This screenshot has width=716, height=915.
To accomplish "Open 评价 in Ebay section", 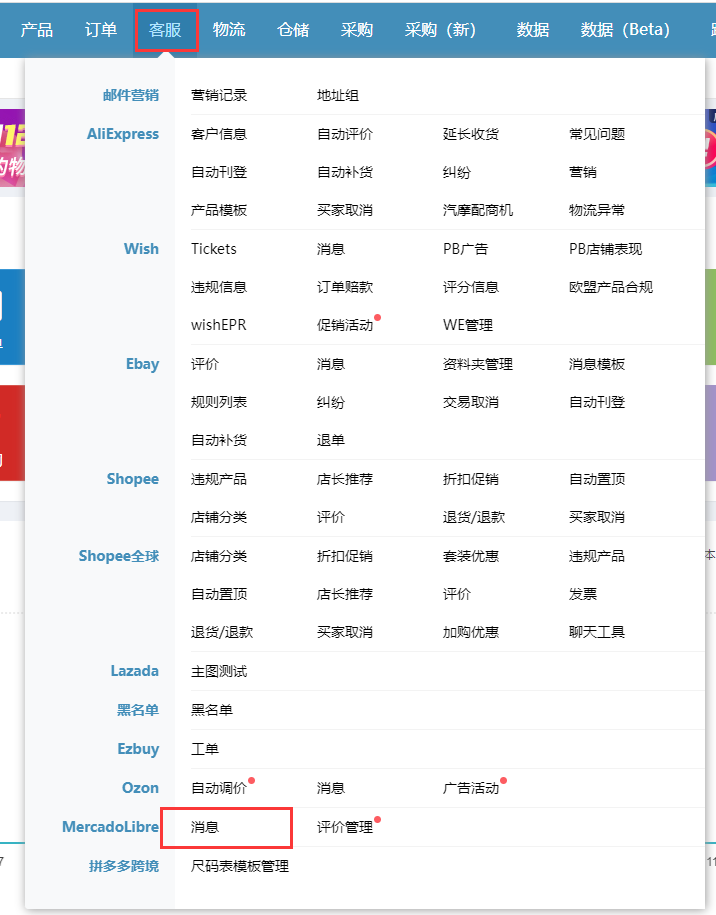I will (205, 364).
